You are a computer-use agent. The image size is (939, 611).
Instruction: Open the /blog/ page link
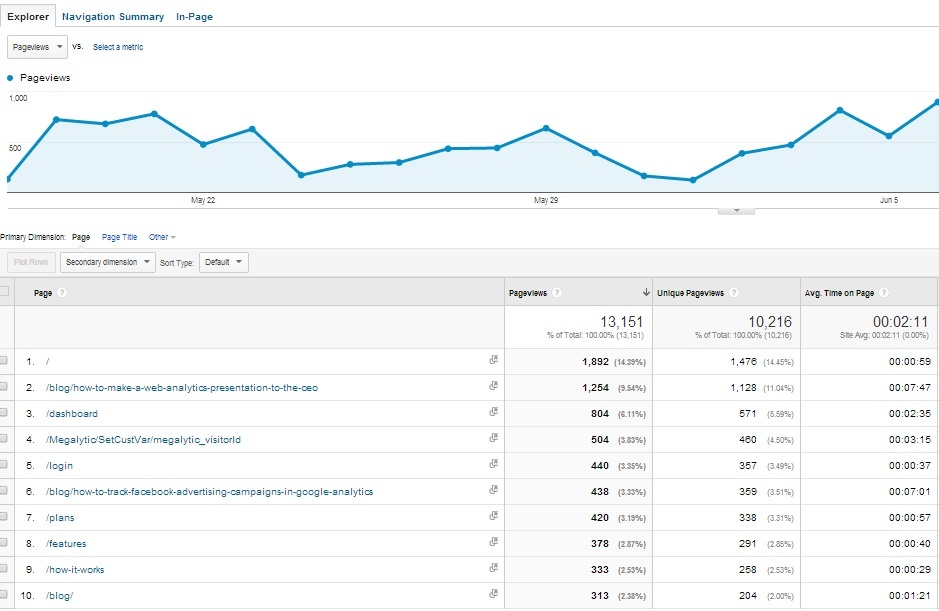click(60, 595)
